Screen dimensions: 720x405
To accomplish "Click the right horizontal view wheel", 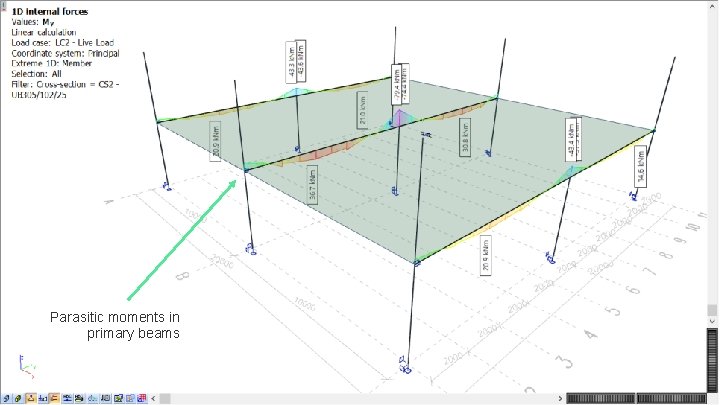I will (x=671, y=398).
